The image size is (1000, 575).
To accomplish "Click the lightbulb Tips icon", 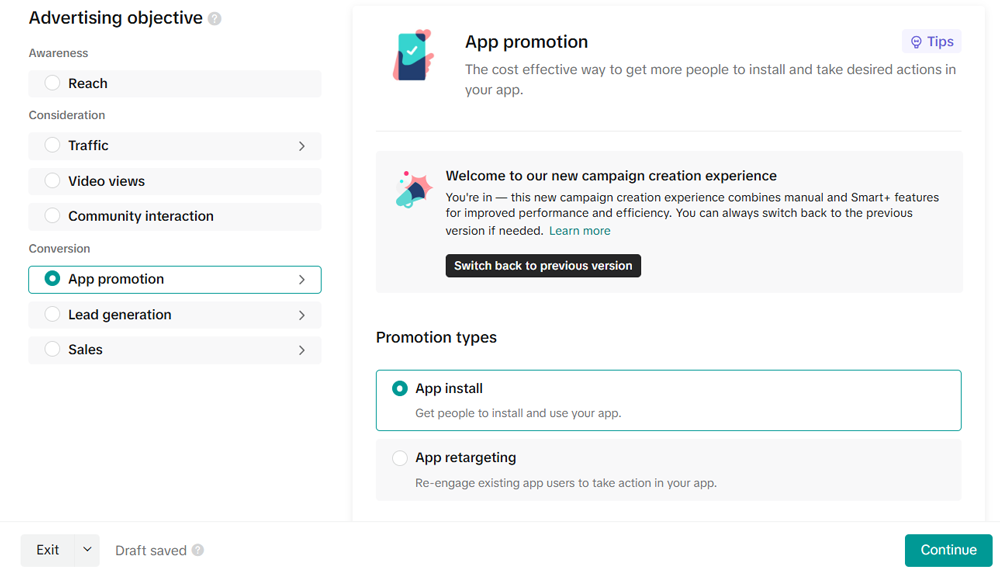I will click(916, 42).
